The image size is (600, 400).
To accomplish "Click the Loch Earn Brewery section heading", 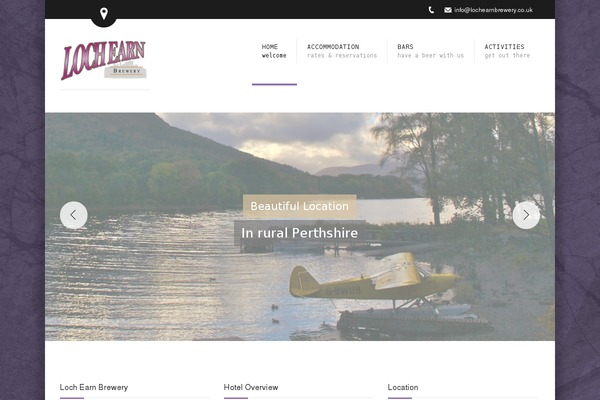I will (94, 387).
